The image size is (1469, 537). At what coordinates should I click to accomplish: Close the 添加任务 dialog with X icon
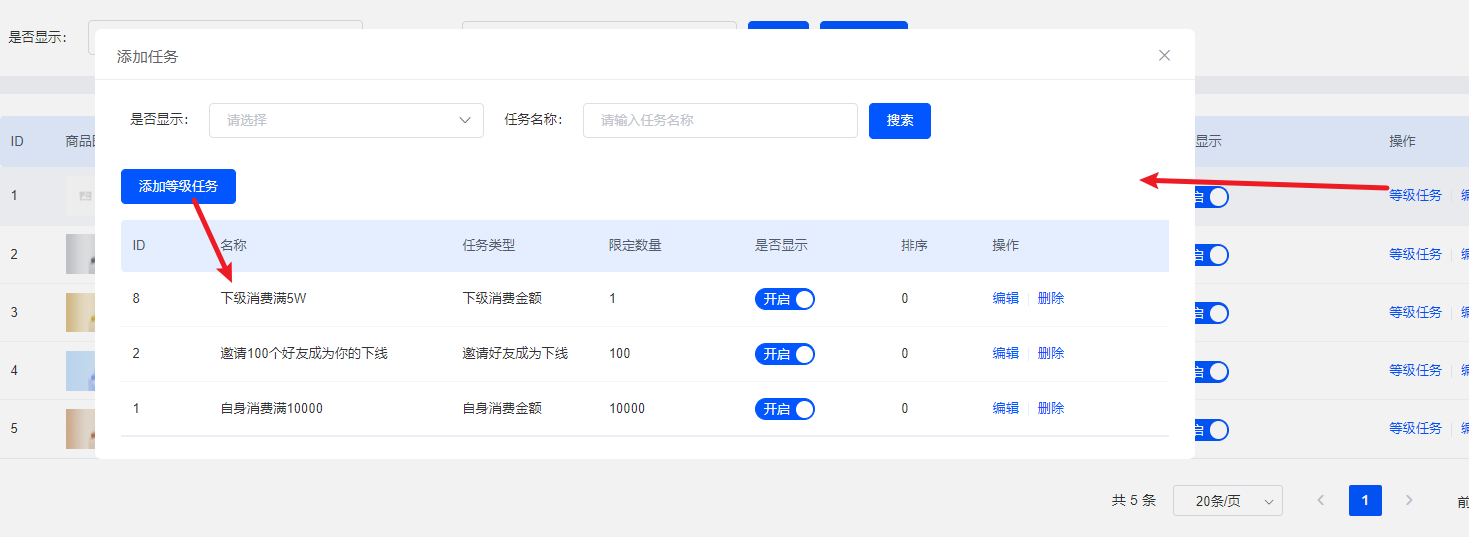coord(1164,56)
